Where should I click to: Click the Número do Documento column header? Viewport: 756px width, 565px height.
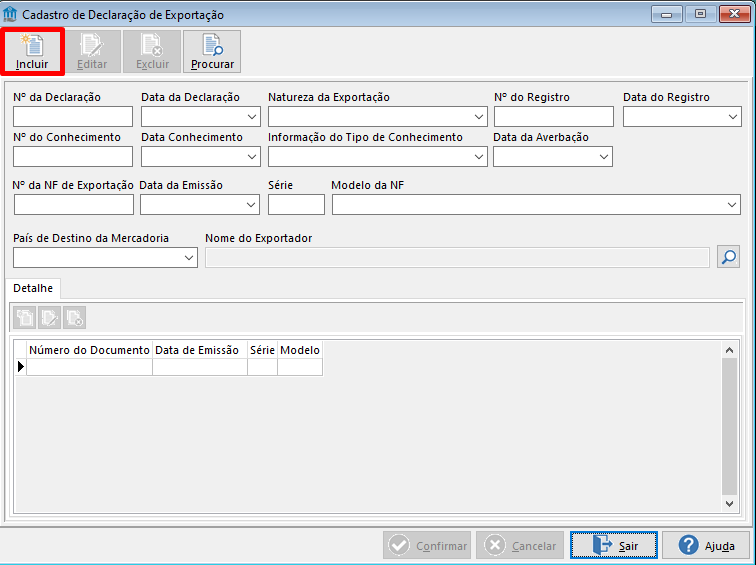pos(89,350)
